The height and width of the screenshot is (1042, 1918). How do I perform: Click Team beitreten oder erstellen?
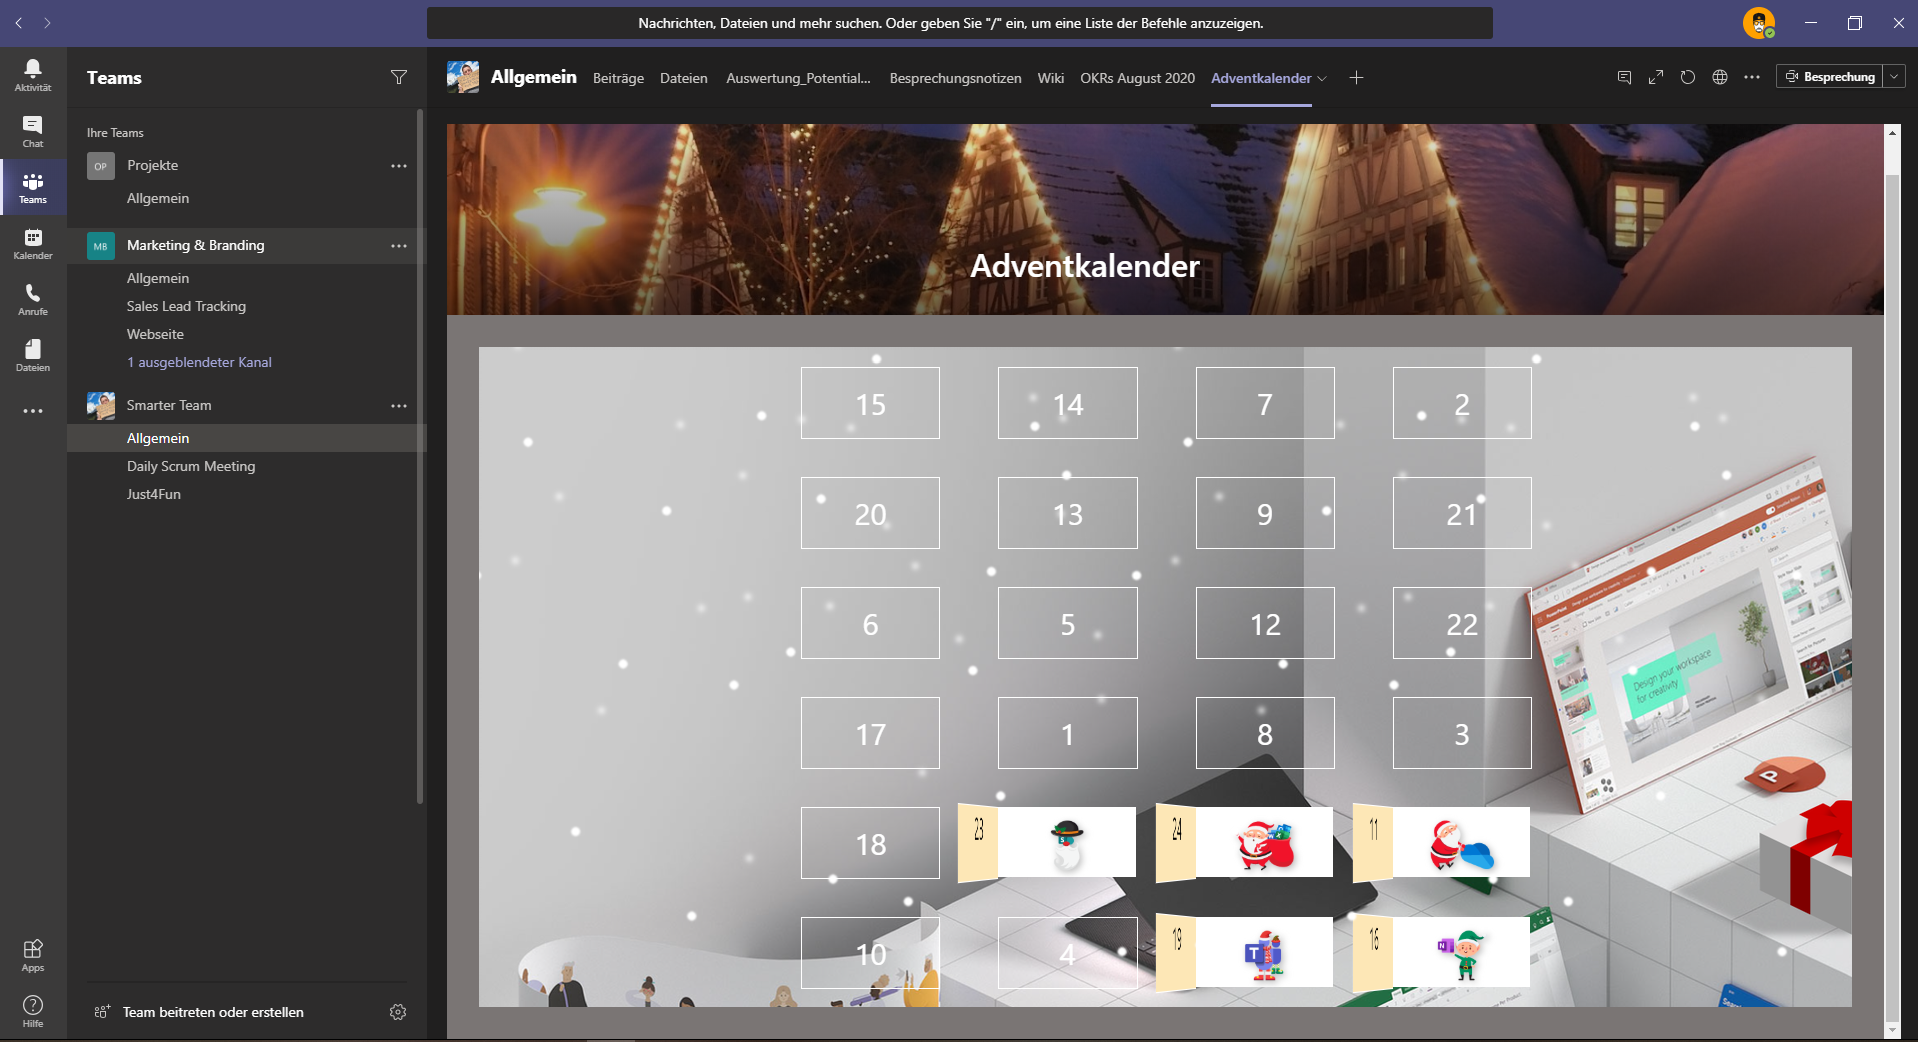tap(213, 1012)
